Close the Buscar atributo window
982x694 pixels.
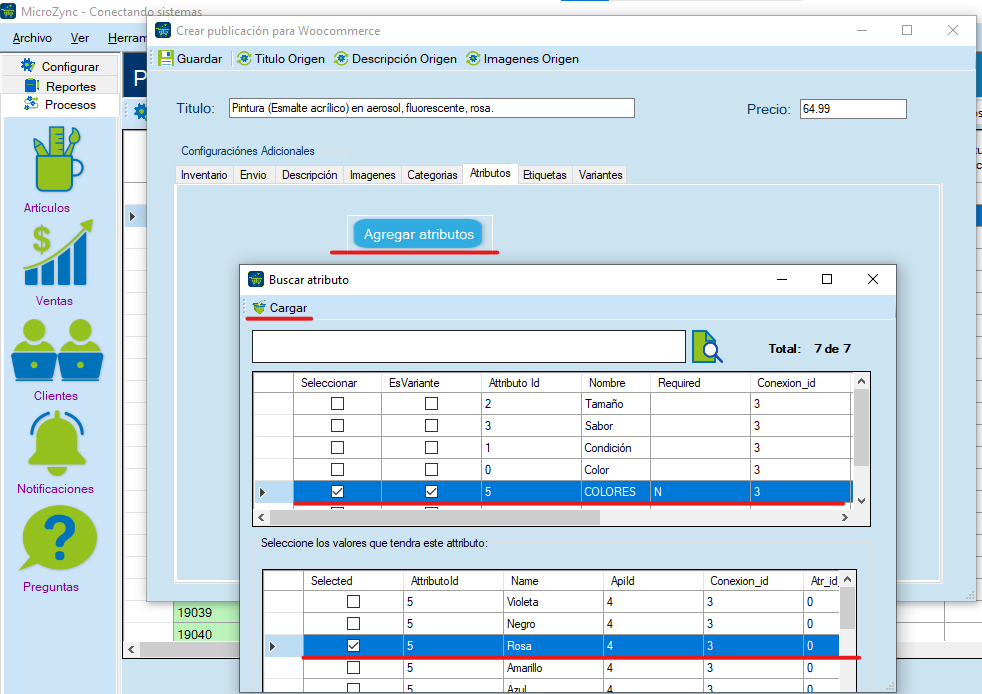[873, 279]
